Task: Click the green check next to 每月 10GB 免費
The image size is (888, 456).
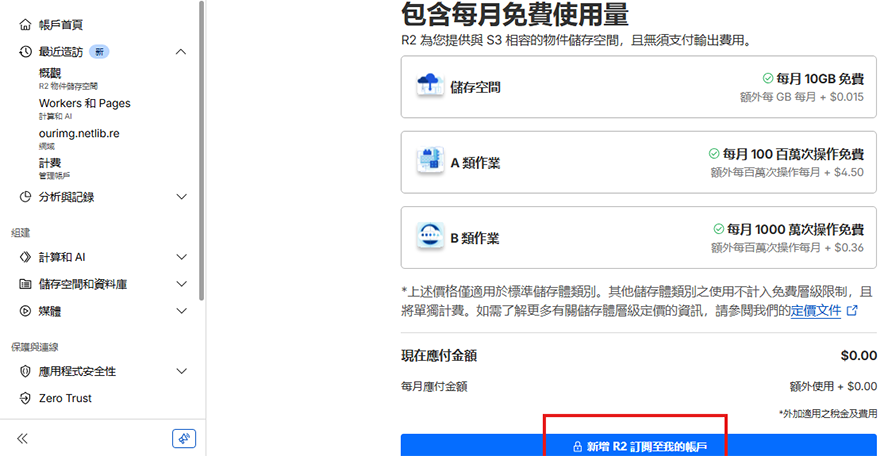Action: (767, 78)
